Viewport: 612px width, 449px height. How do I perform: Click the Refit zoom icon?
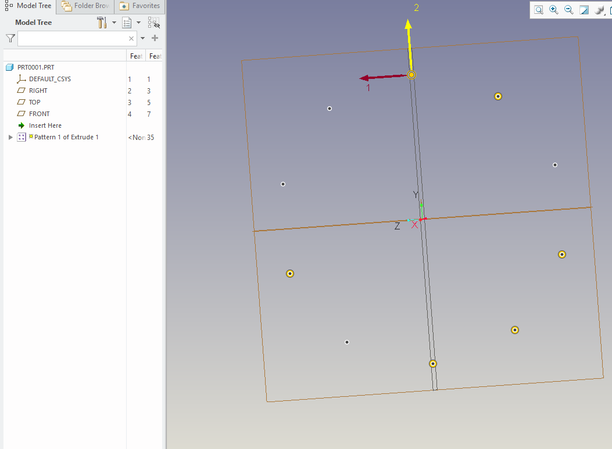tap(538, 10)
